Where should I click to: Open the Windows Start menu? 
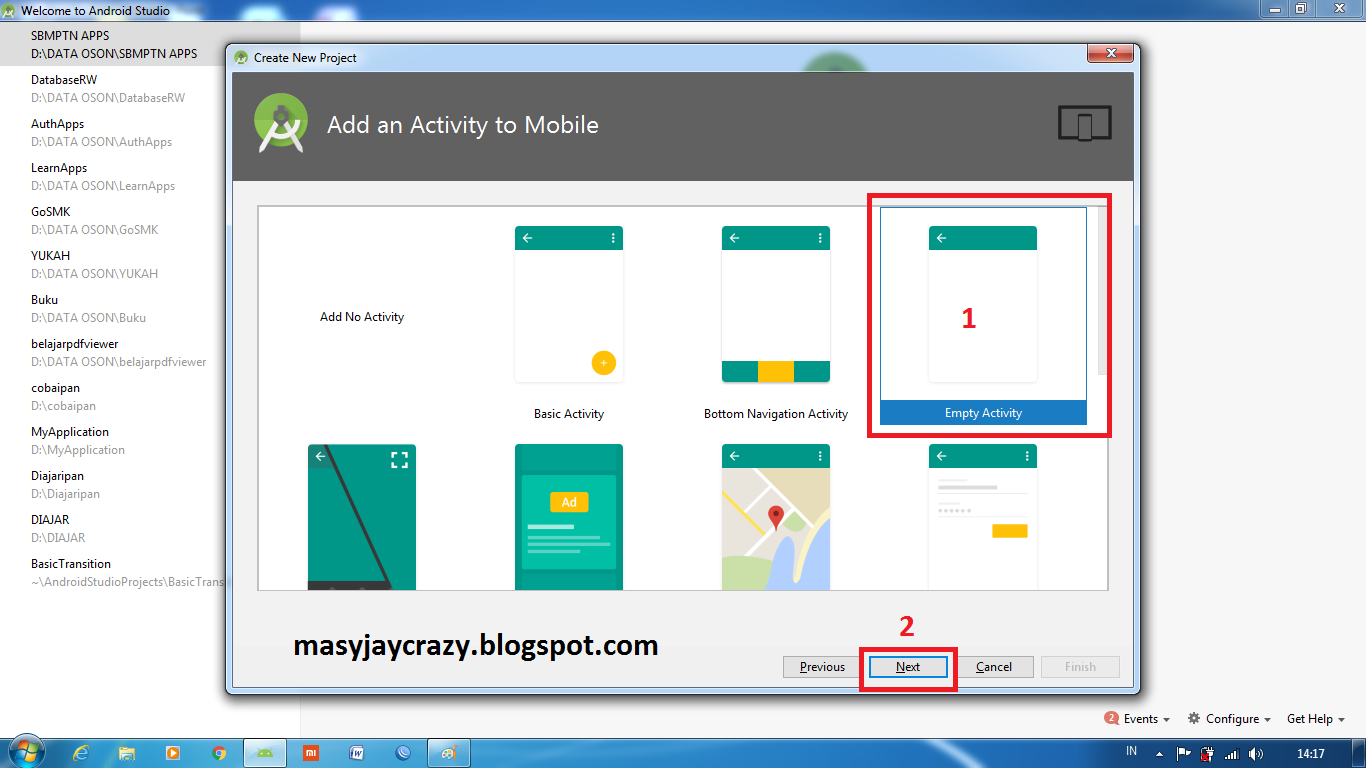tap(26, 753)
